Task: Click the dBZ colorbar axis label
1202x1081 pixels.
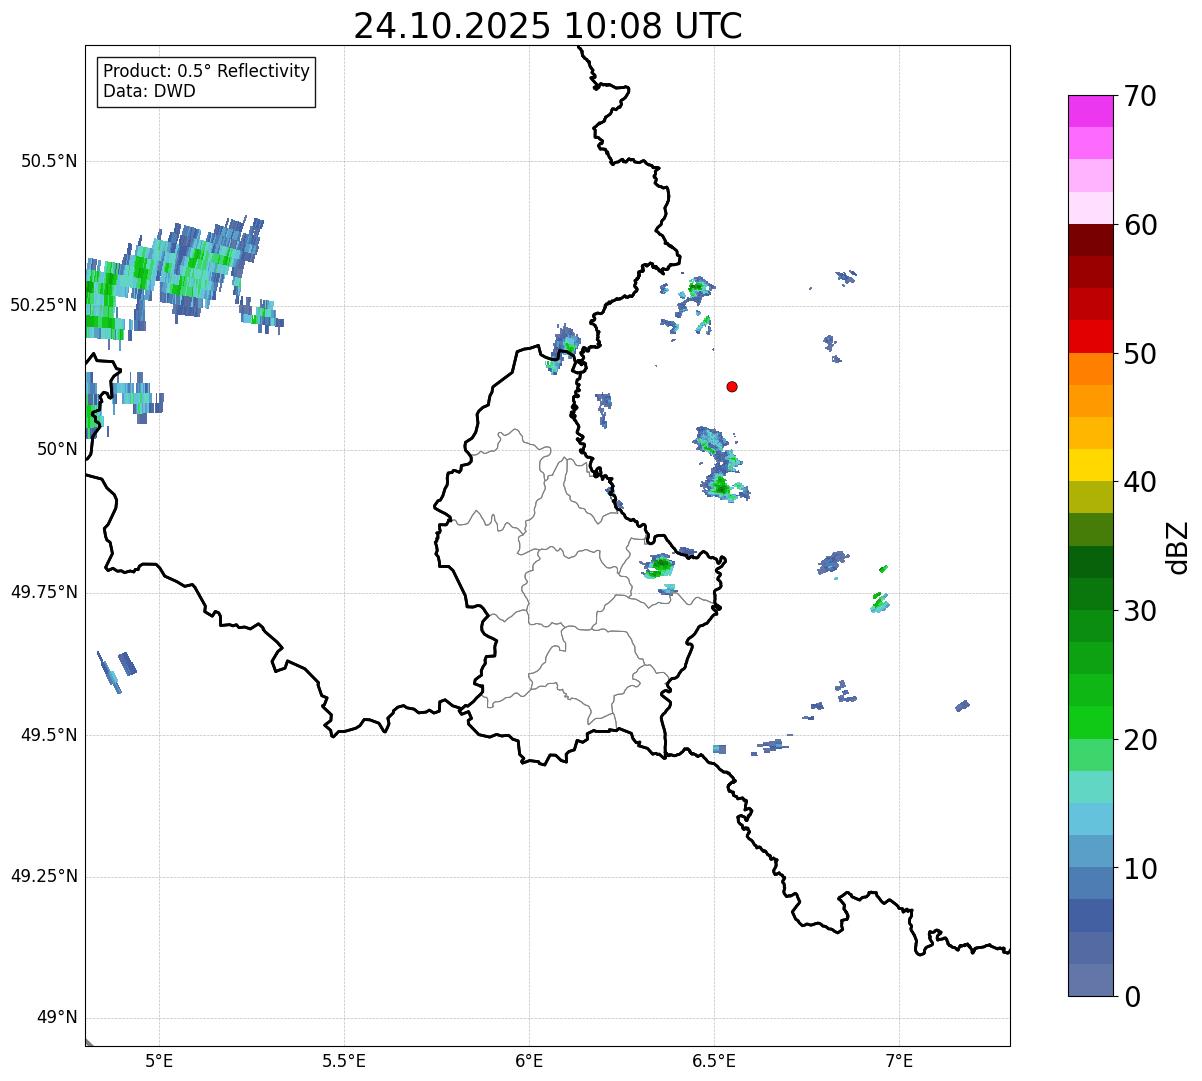Action: (1178, 547)
